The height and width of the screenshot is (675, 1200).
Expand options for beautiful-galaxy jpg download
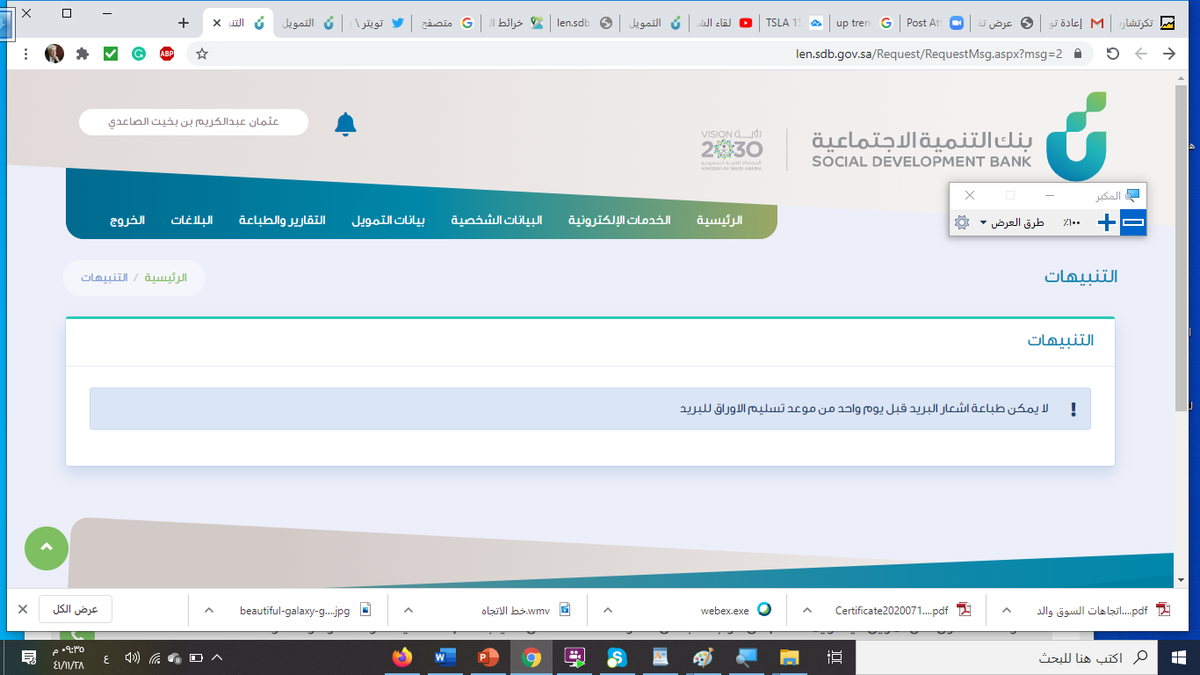pyautogui.click(x=209, y=610)
